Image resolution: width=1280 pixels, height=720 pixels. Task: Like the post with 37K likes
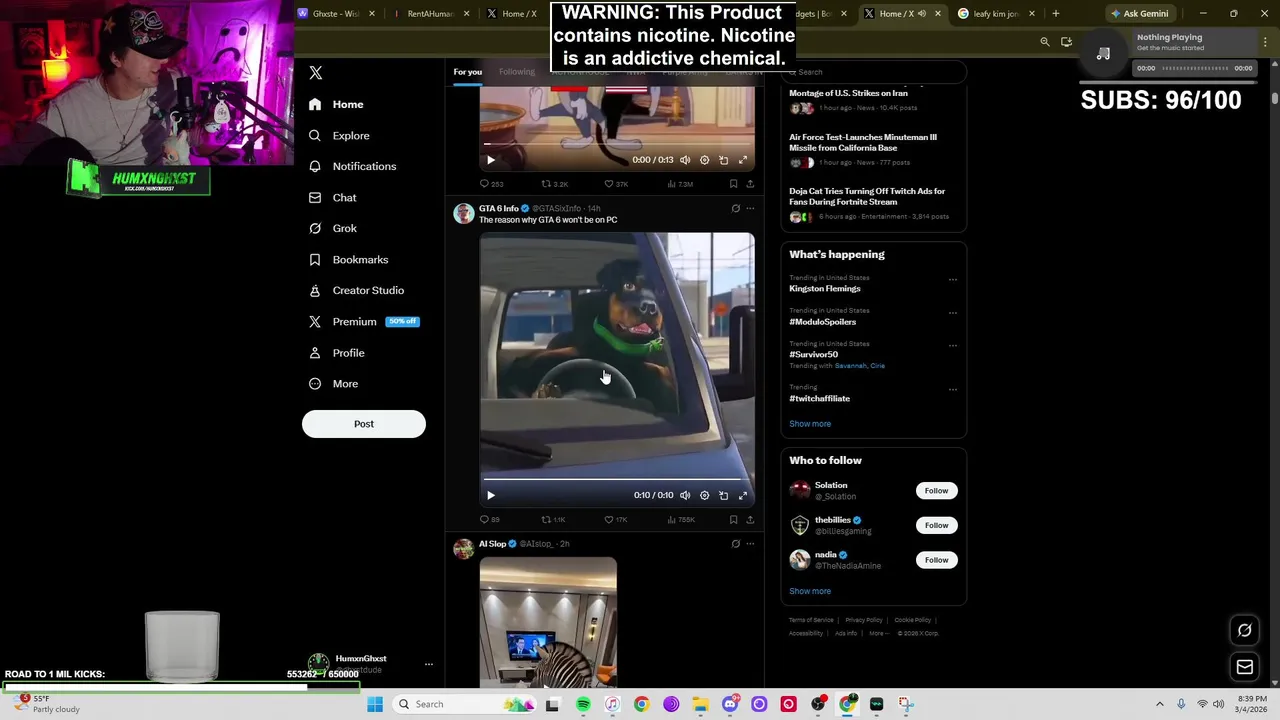(616, 184)
